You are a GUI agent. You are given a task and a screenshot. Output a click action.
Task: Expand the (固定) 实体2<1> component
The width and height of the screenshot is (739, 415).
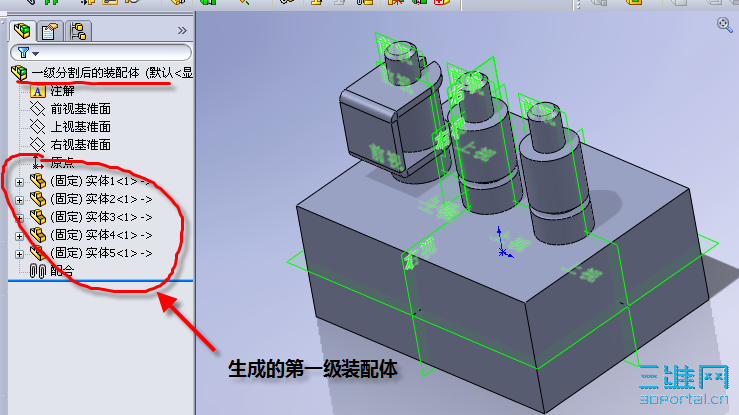(19, 200)
